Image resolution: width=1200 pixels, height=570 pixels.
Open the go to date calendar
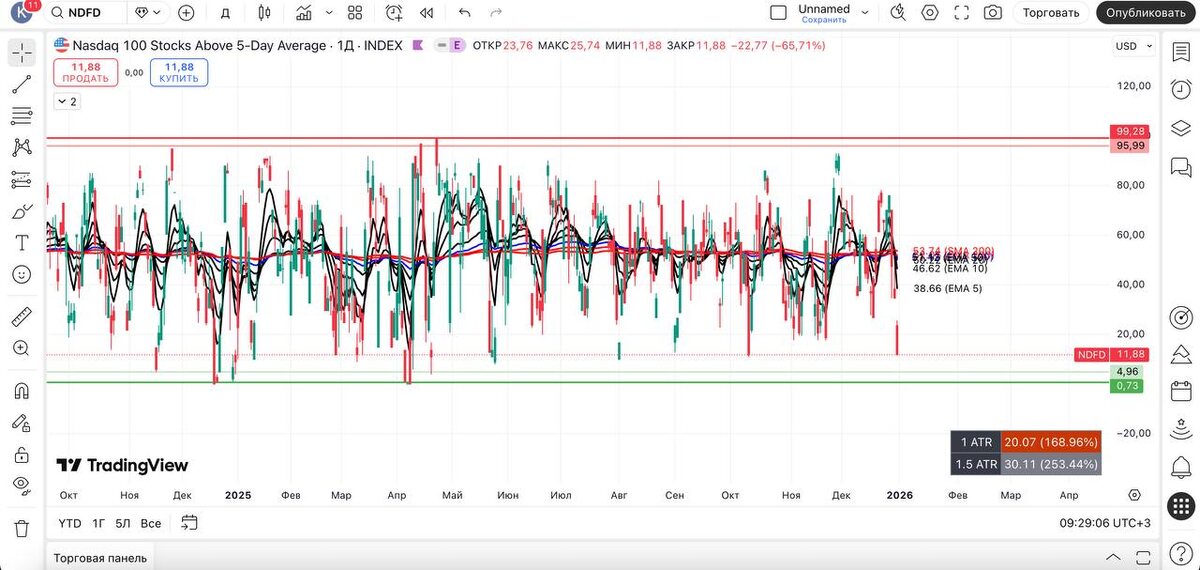pos(189,523)
